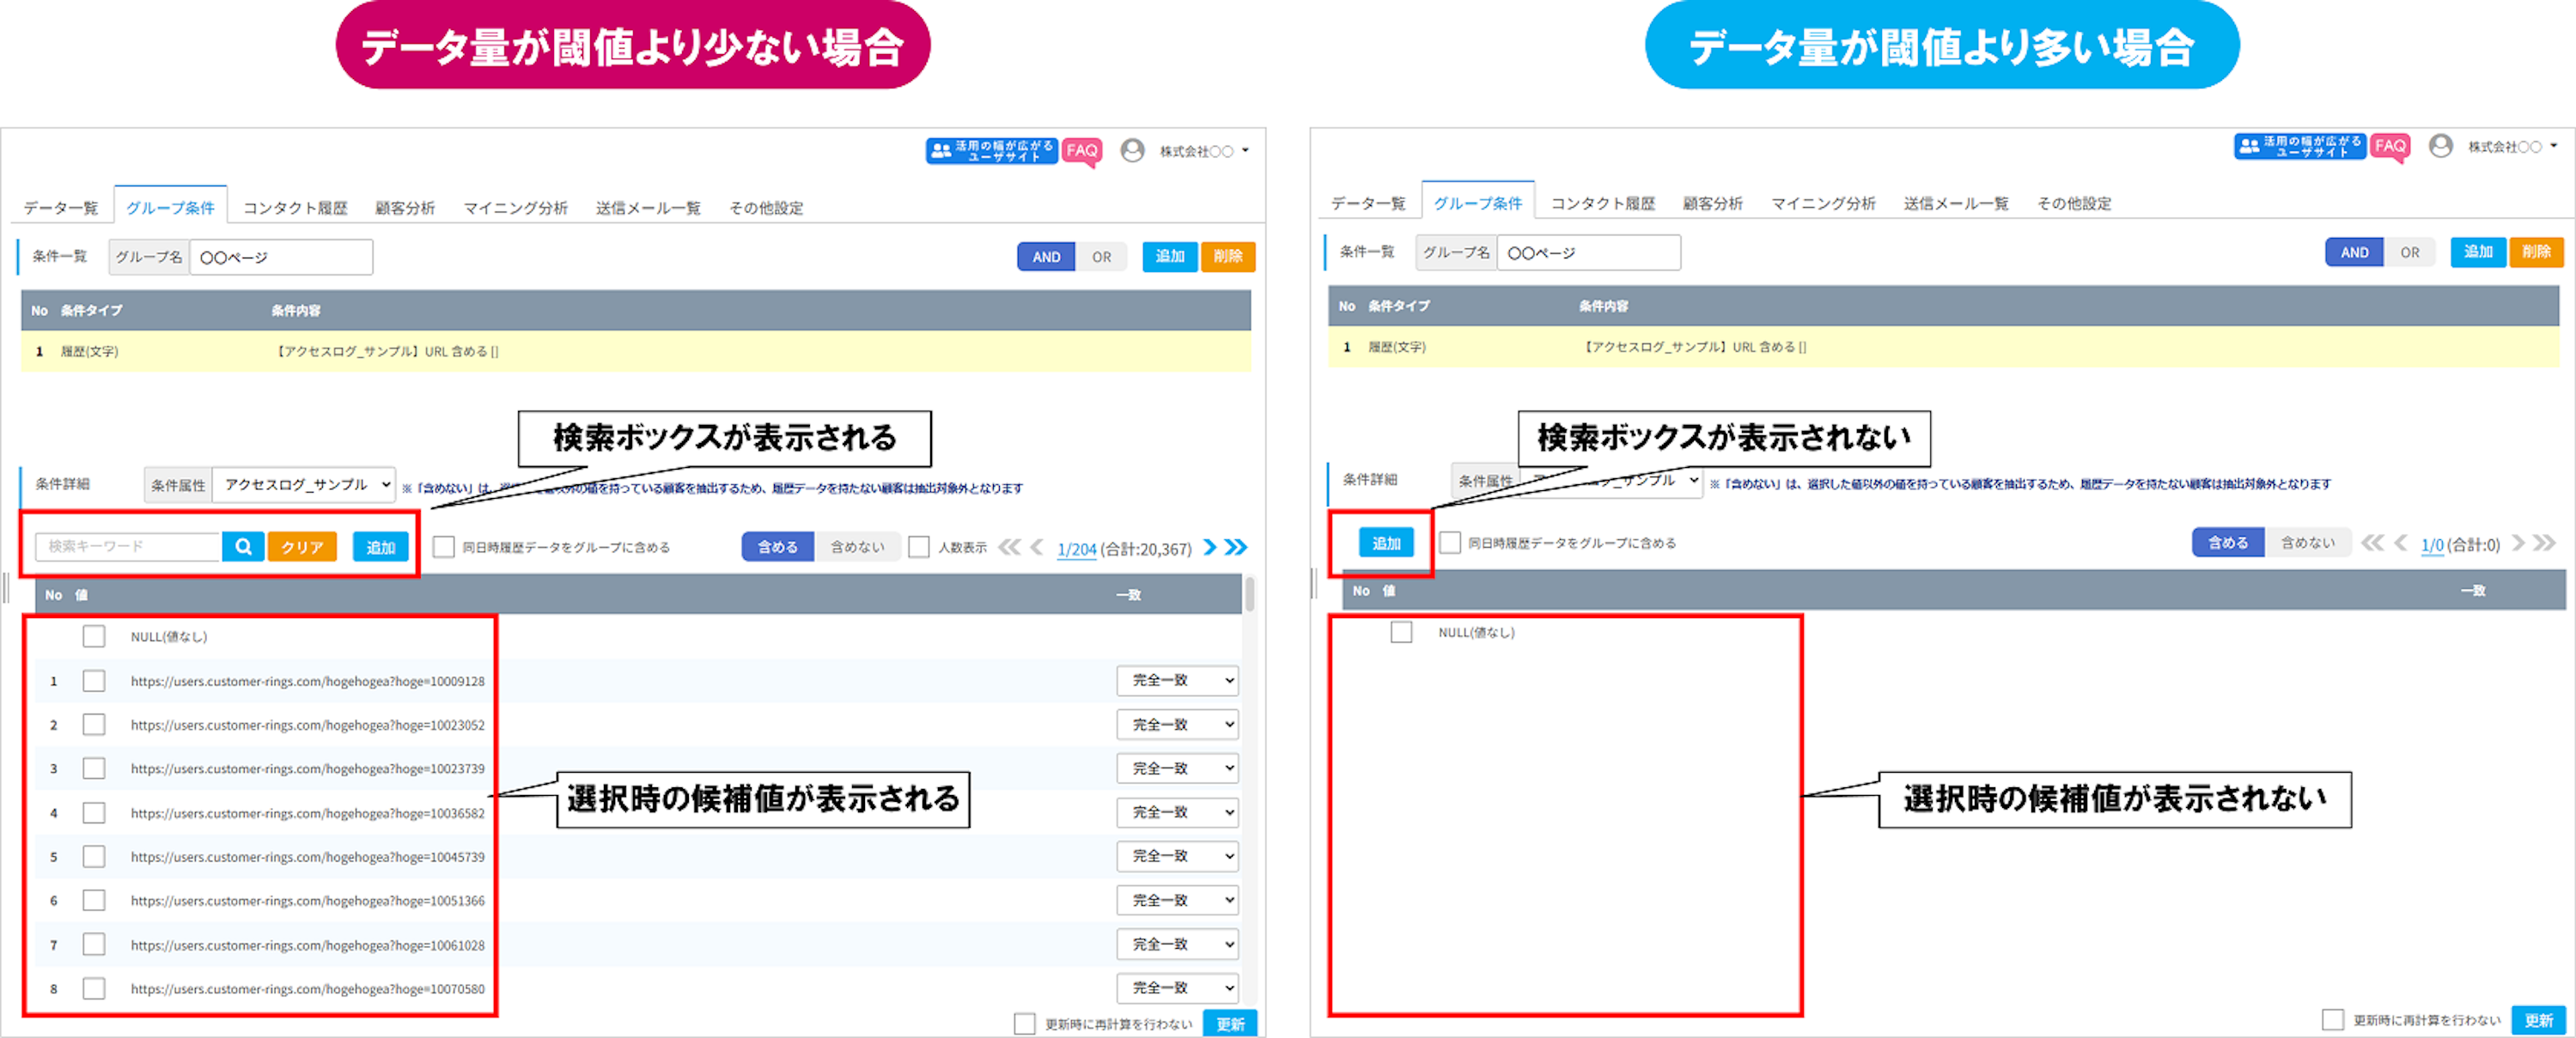The height and width of the screenshot is (1038, 2576).
Task: Expand アクセスログ_サンプル attribute dropdown in left panel
Action: (304, 485)
